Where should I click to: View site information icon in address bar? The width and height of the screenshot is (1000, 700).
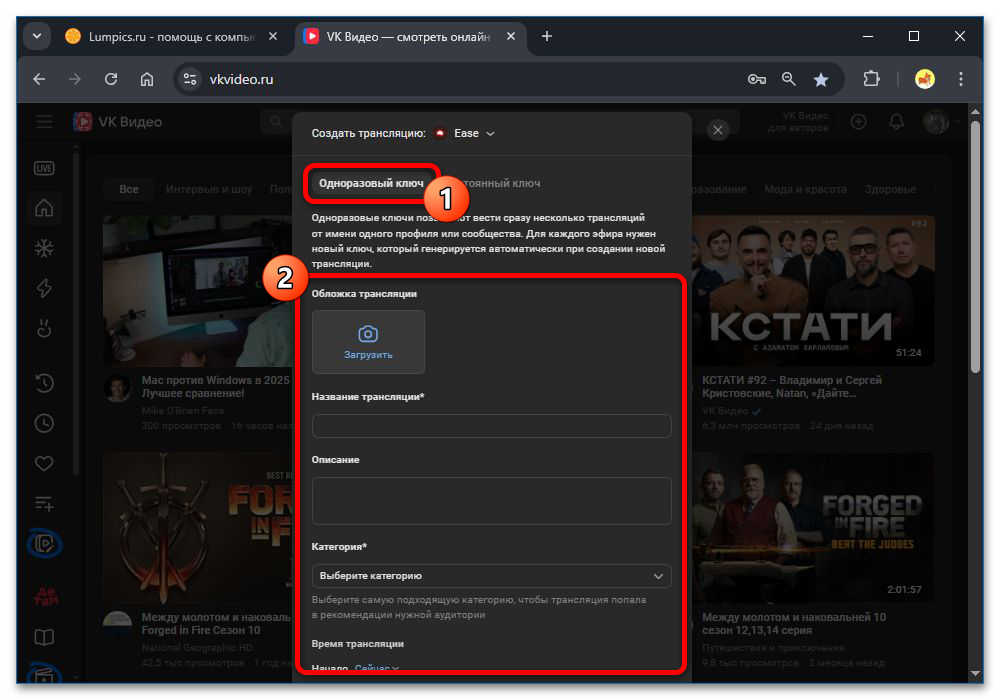point(189,79)
